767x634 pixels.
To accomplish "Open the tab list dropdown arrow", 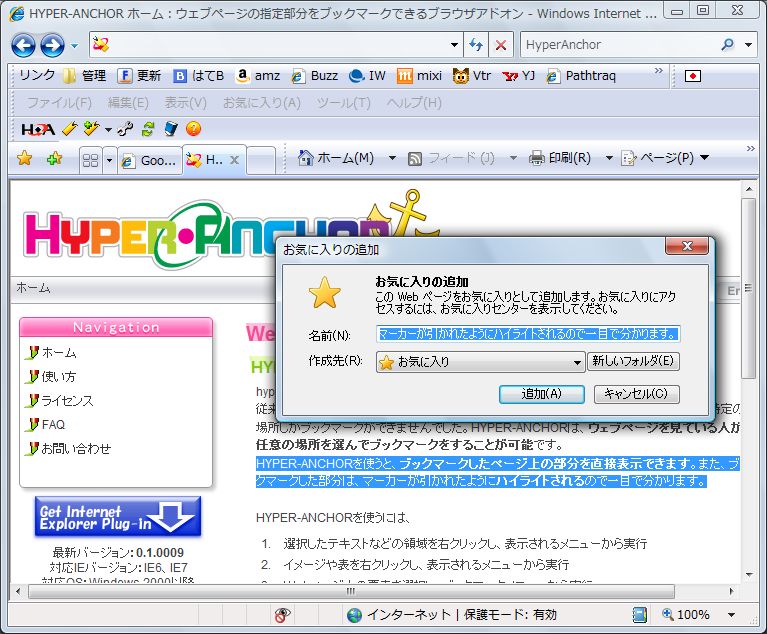I will coord(110,160).
